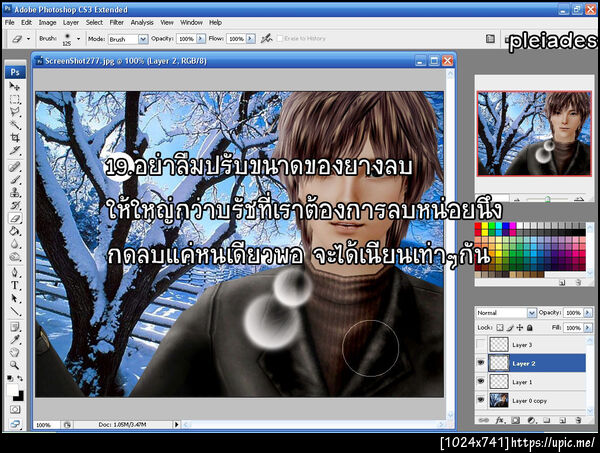The height and width of the screenshot is (453, 600).
Task: Select the Slice tool
Action: point(15,150)
